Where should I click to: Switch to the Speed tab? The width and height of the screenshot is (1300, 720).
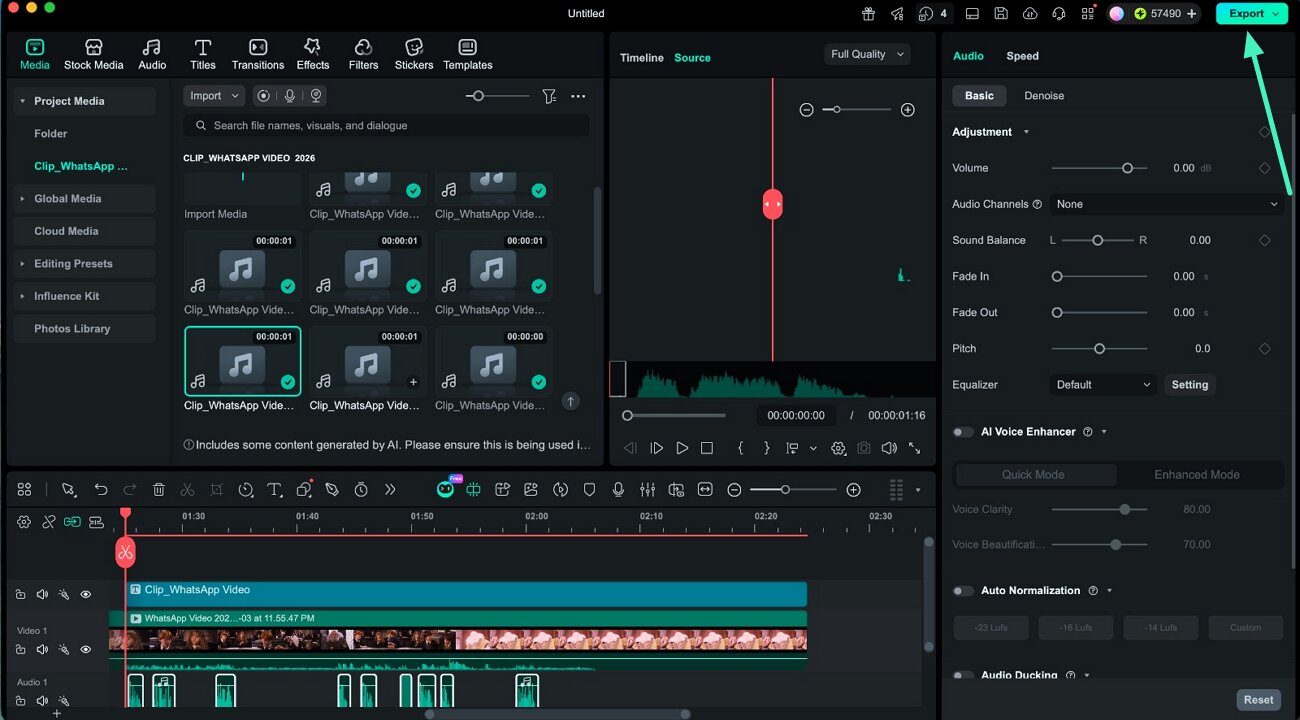pos(1022,56)
